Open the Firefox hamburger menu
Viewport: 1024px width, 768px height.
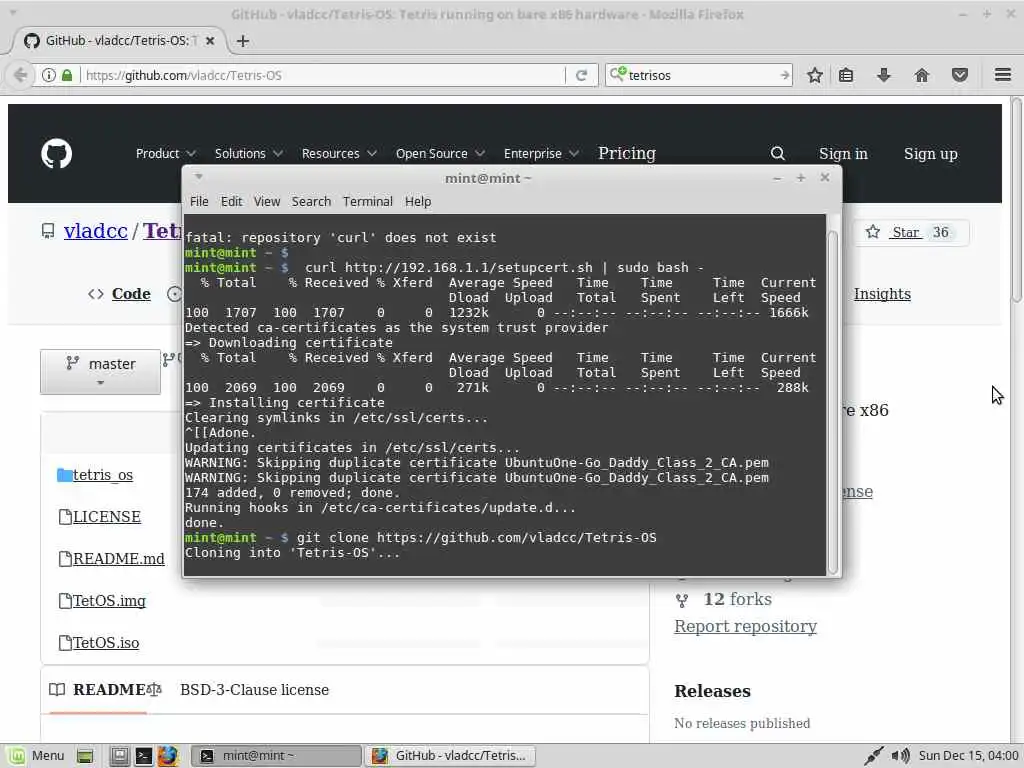pos(1003,75)
